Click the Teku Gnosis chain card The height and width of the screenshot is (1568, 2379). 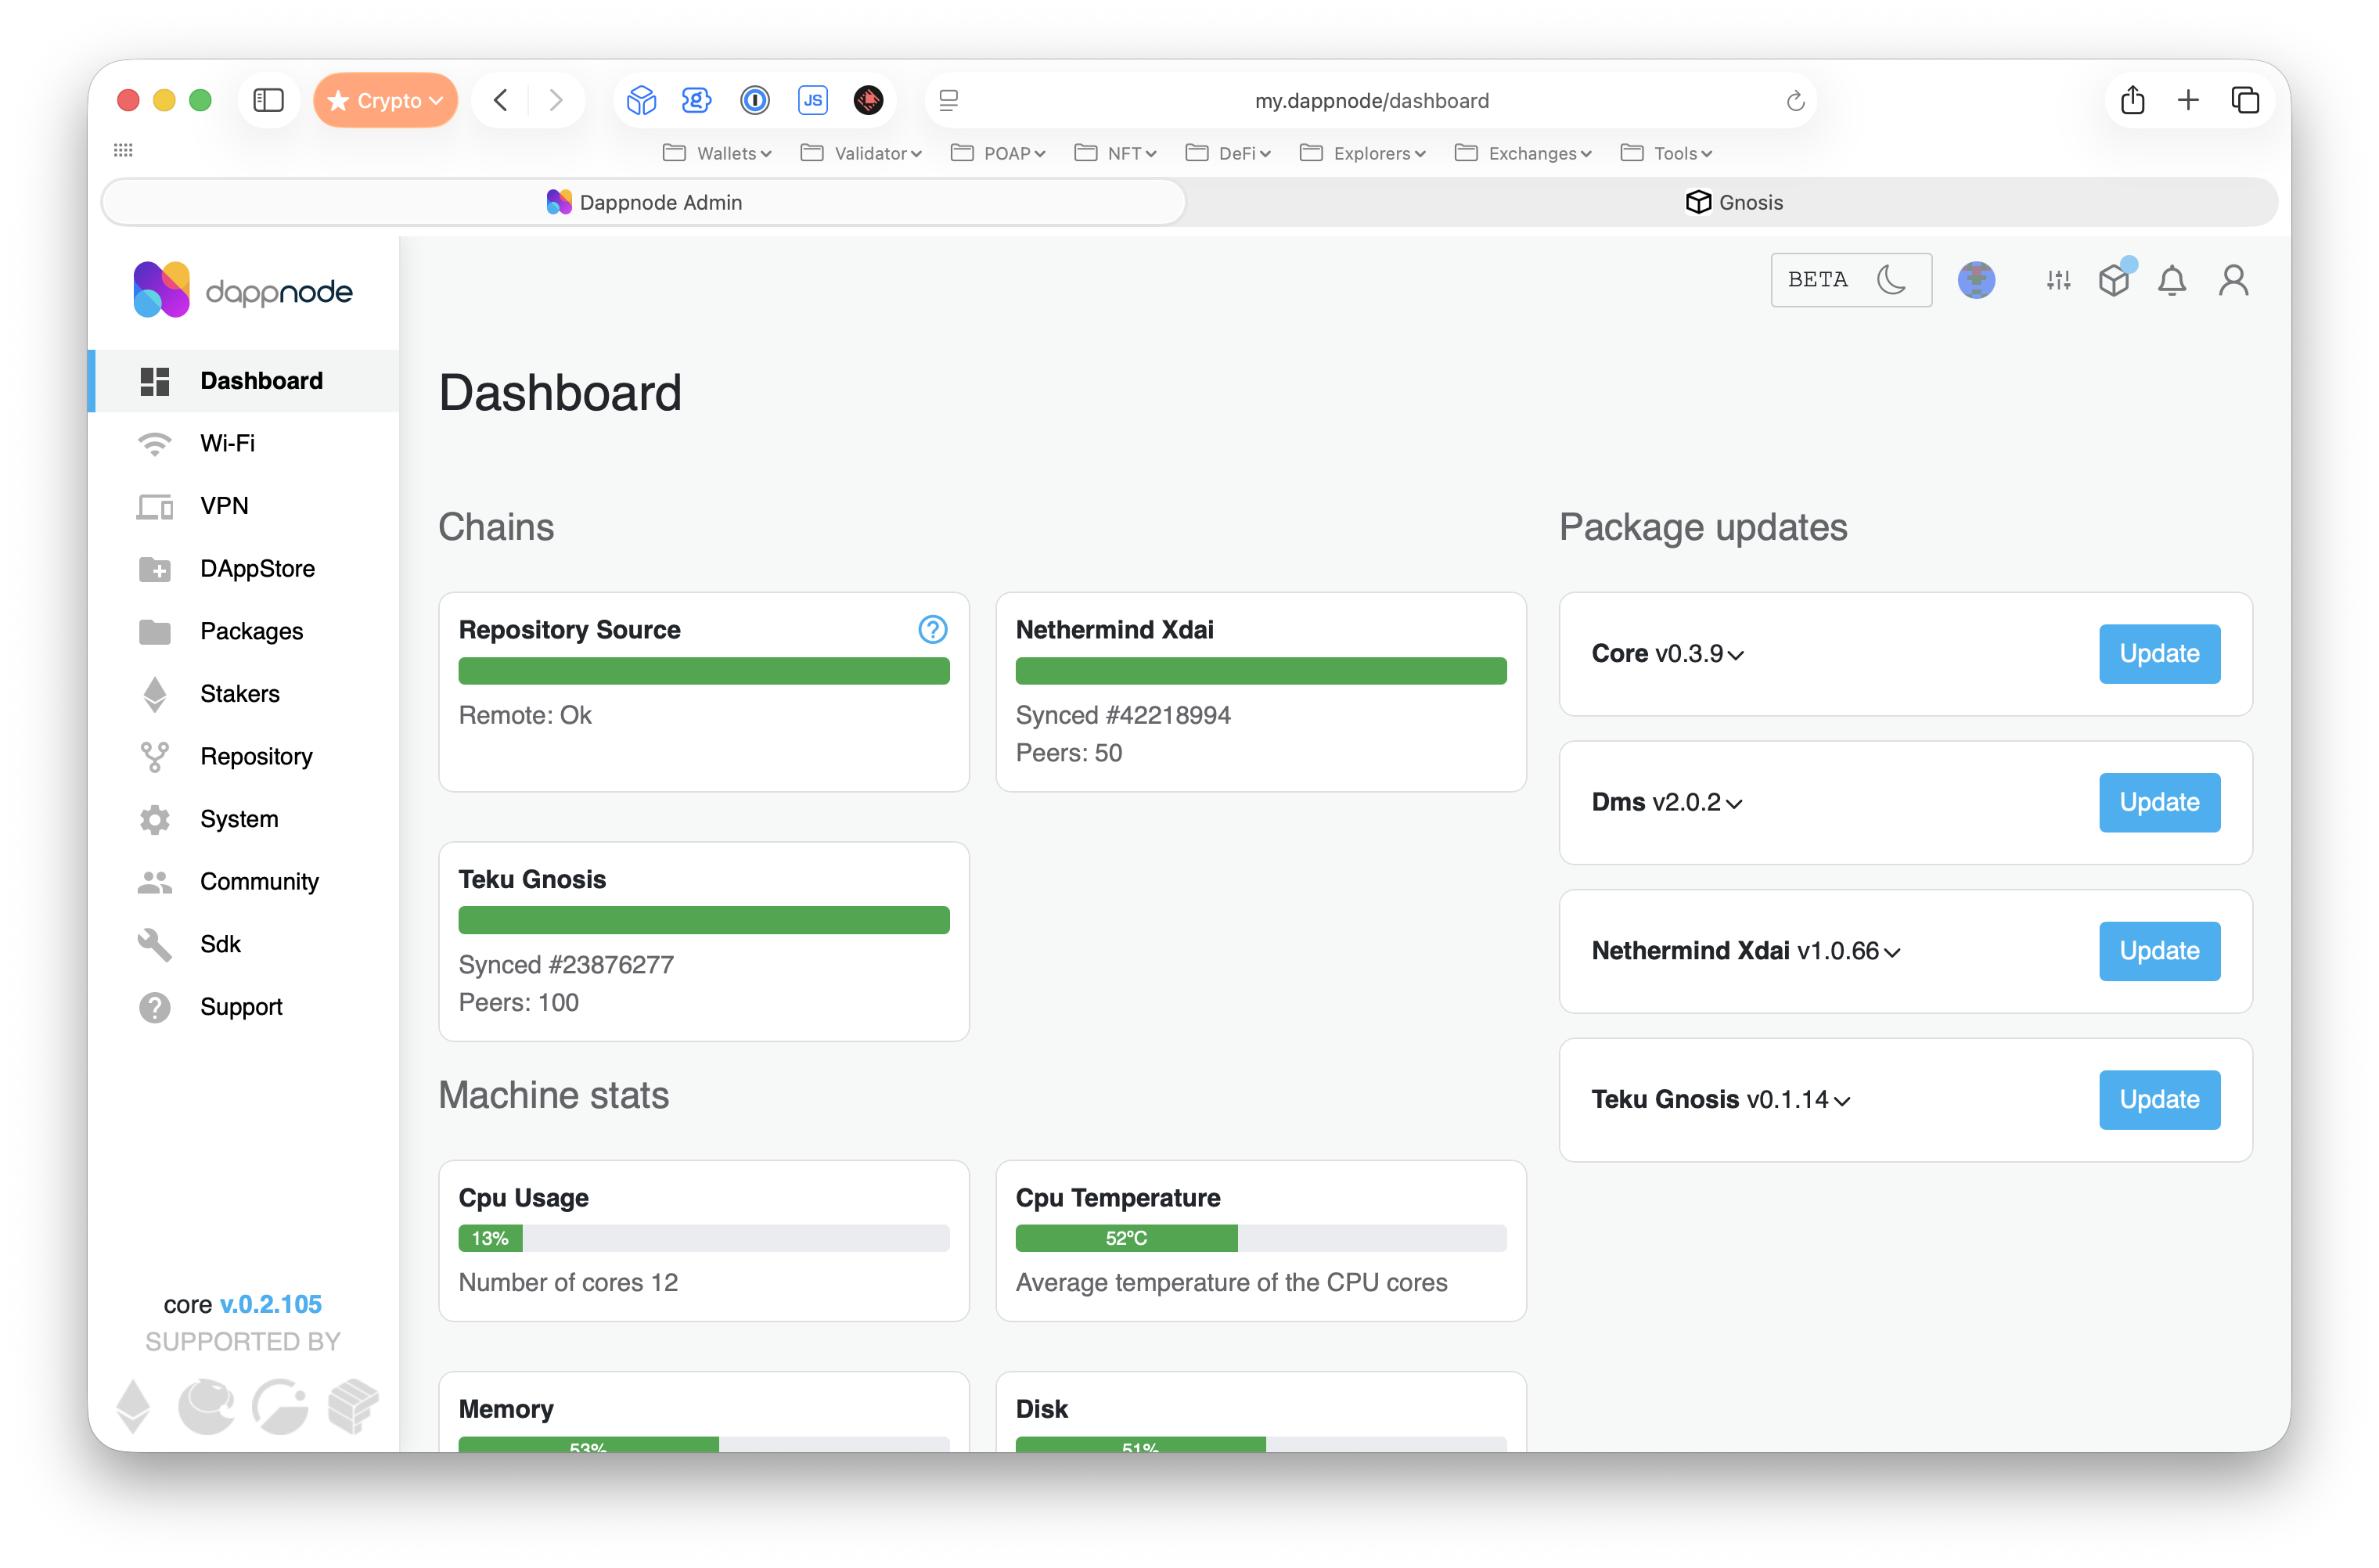click(703, 941)
